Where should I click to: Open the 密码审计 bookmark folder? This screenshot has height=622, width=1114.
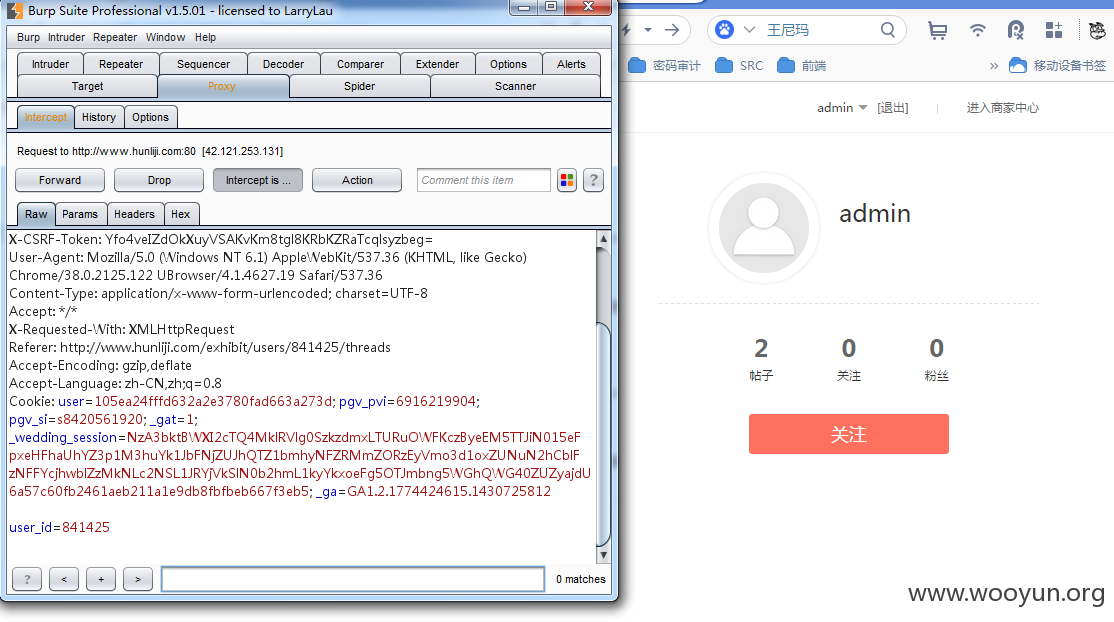665,65
